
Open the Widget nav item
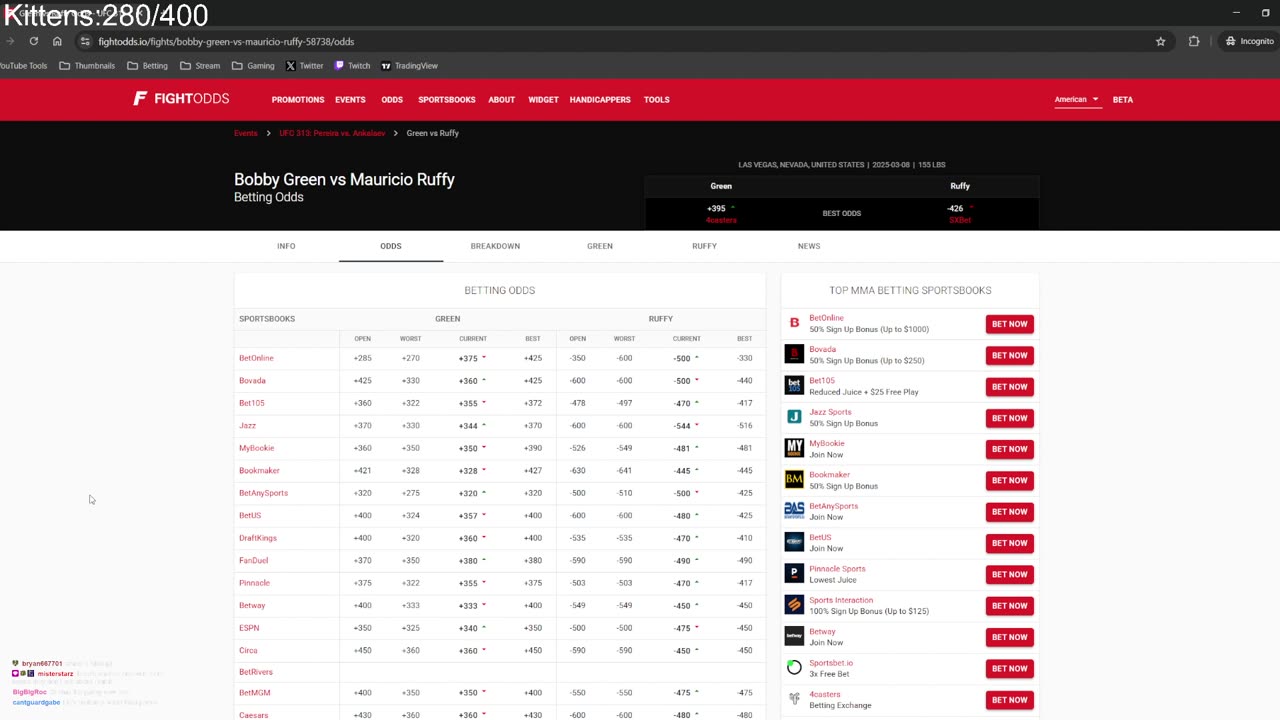click(543, 99)
